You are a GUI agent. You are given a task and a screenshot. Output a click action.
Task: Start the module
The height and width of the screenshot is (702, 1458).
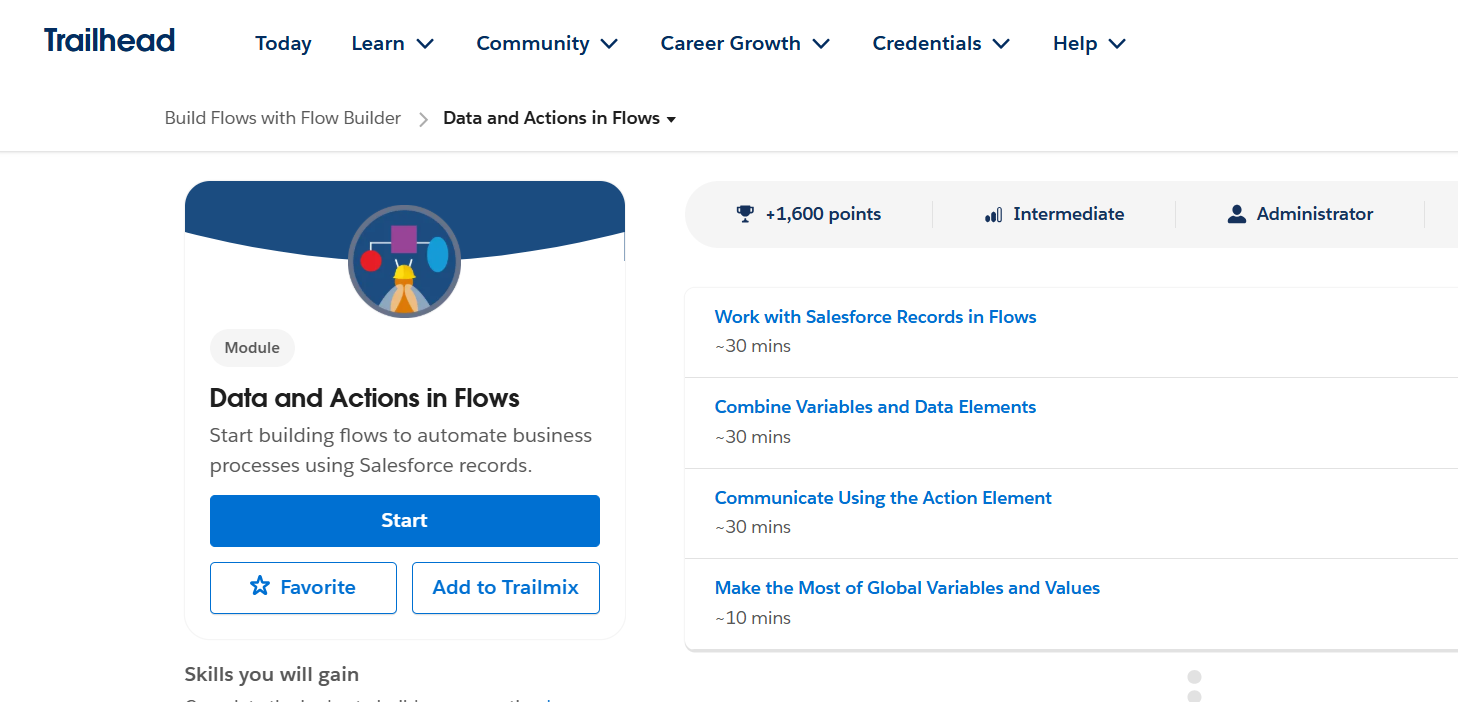(x=405, y=521)
